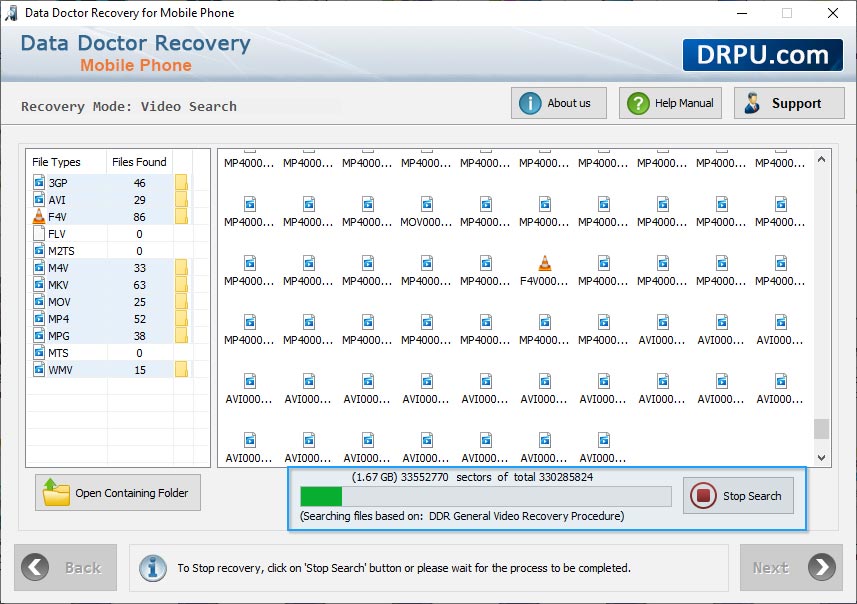Viewport: 857px width, 604px height.
Task: Click the file grid scrollbar thumb
Action: 821,429
